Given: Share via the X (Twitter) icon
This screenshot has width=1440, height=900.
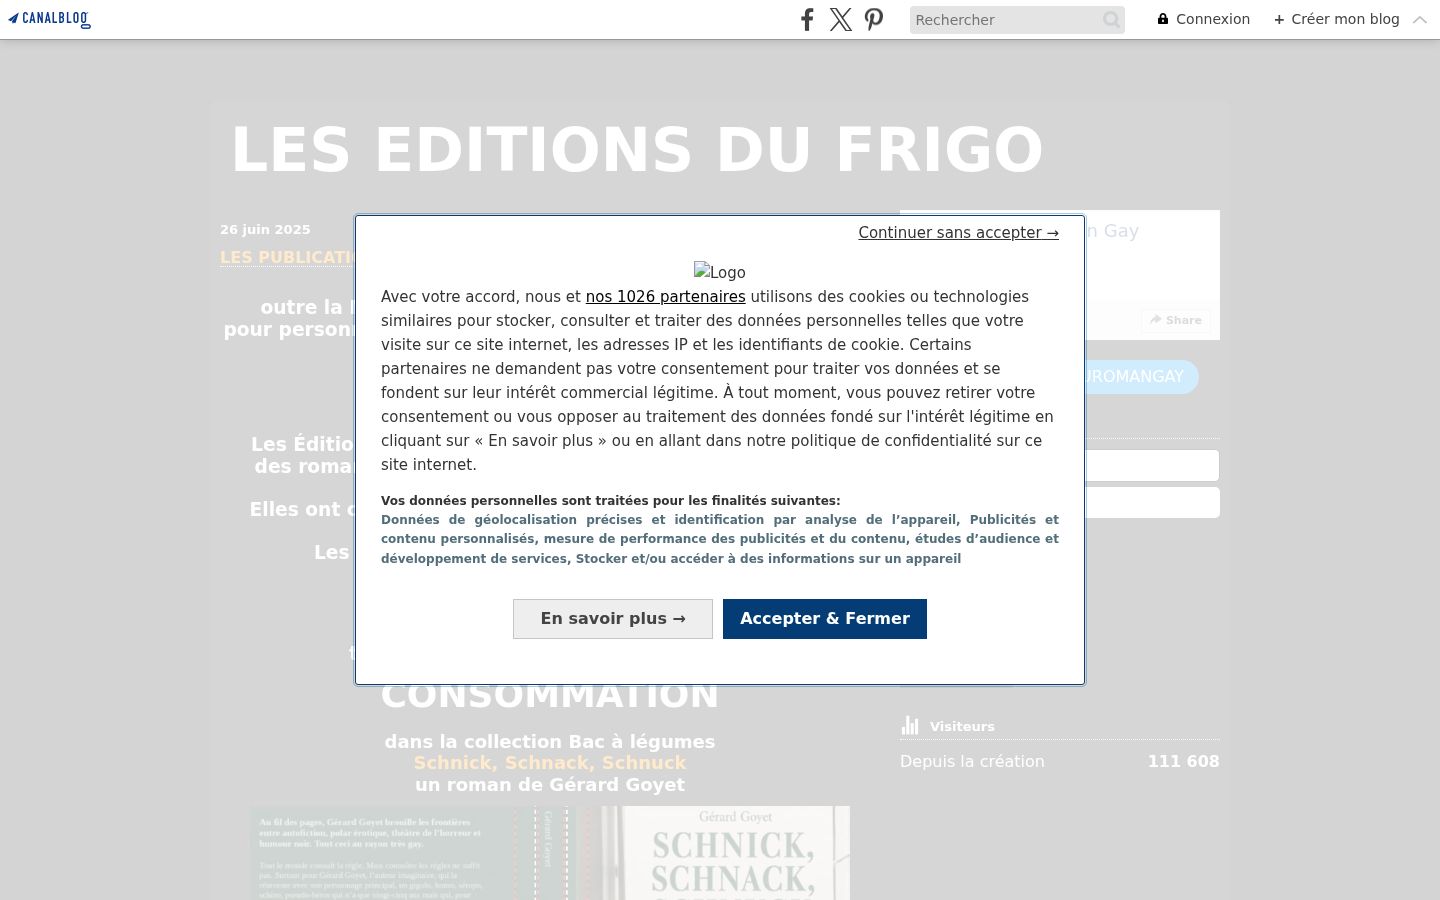Looking at the screenshot, I should [x=841, y=19].
